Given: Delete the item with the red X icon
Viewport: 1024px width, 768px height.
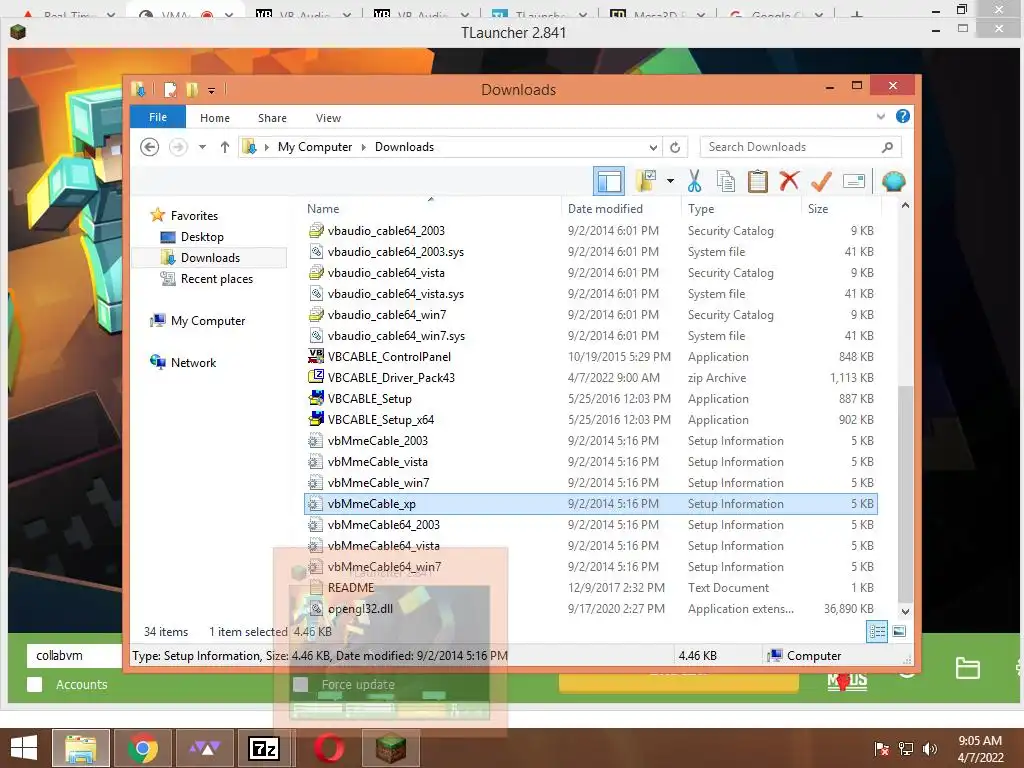Looking at the screenshot, I should point(789,181).
